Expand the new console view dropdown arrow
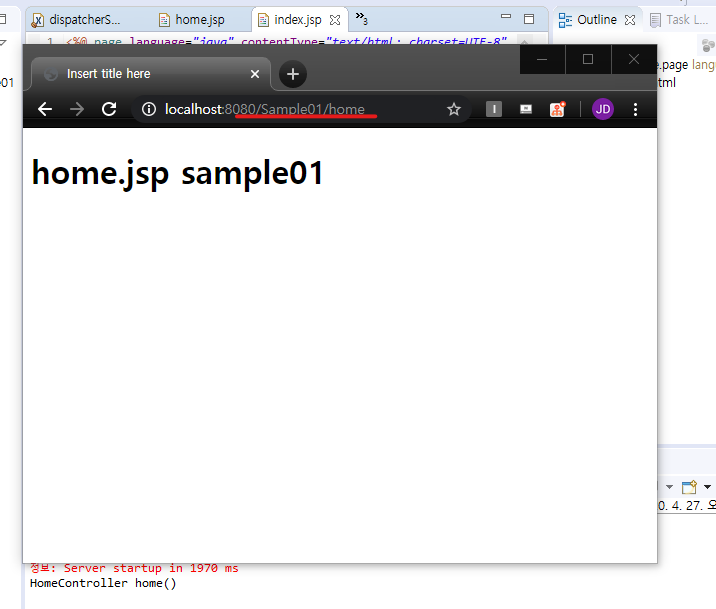Image resolution: width=716 pixels, height=609 pixels. click(x=707, y=487)
